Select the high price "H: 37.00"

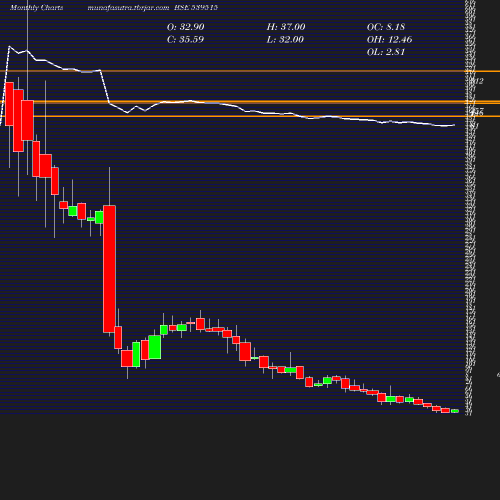pos(286,27)
